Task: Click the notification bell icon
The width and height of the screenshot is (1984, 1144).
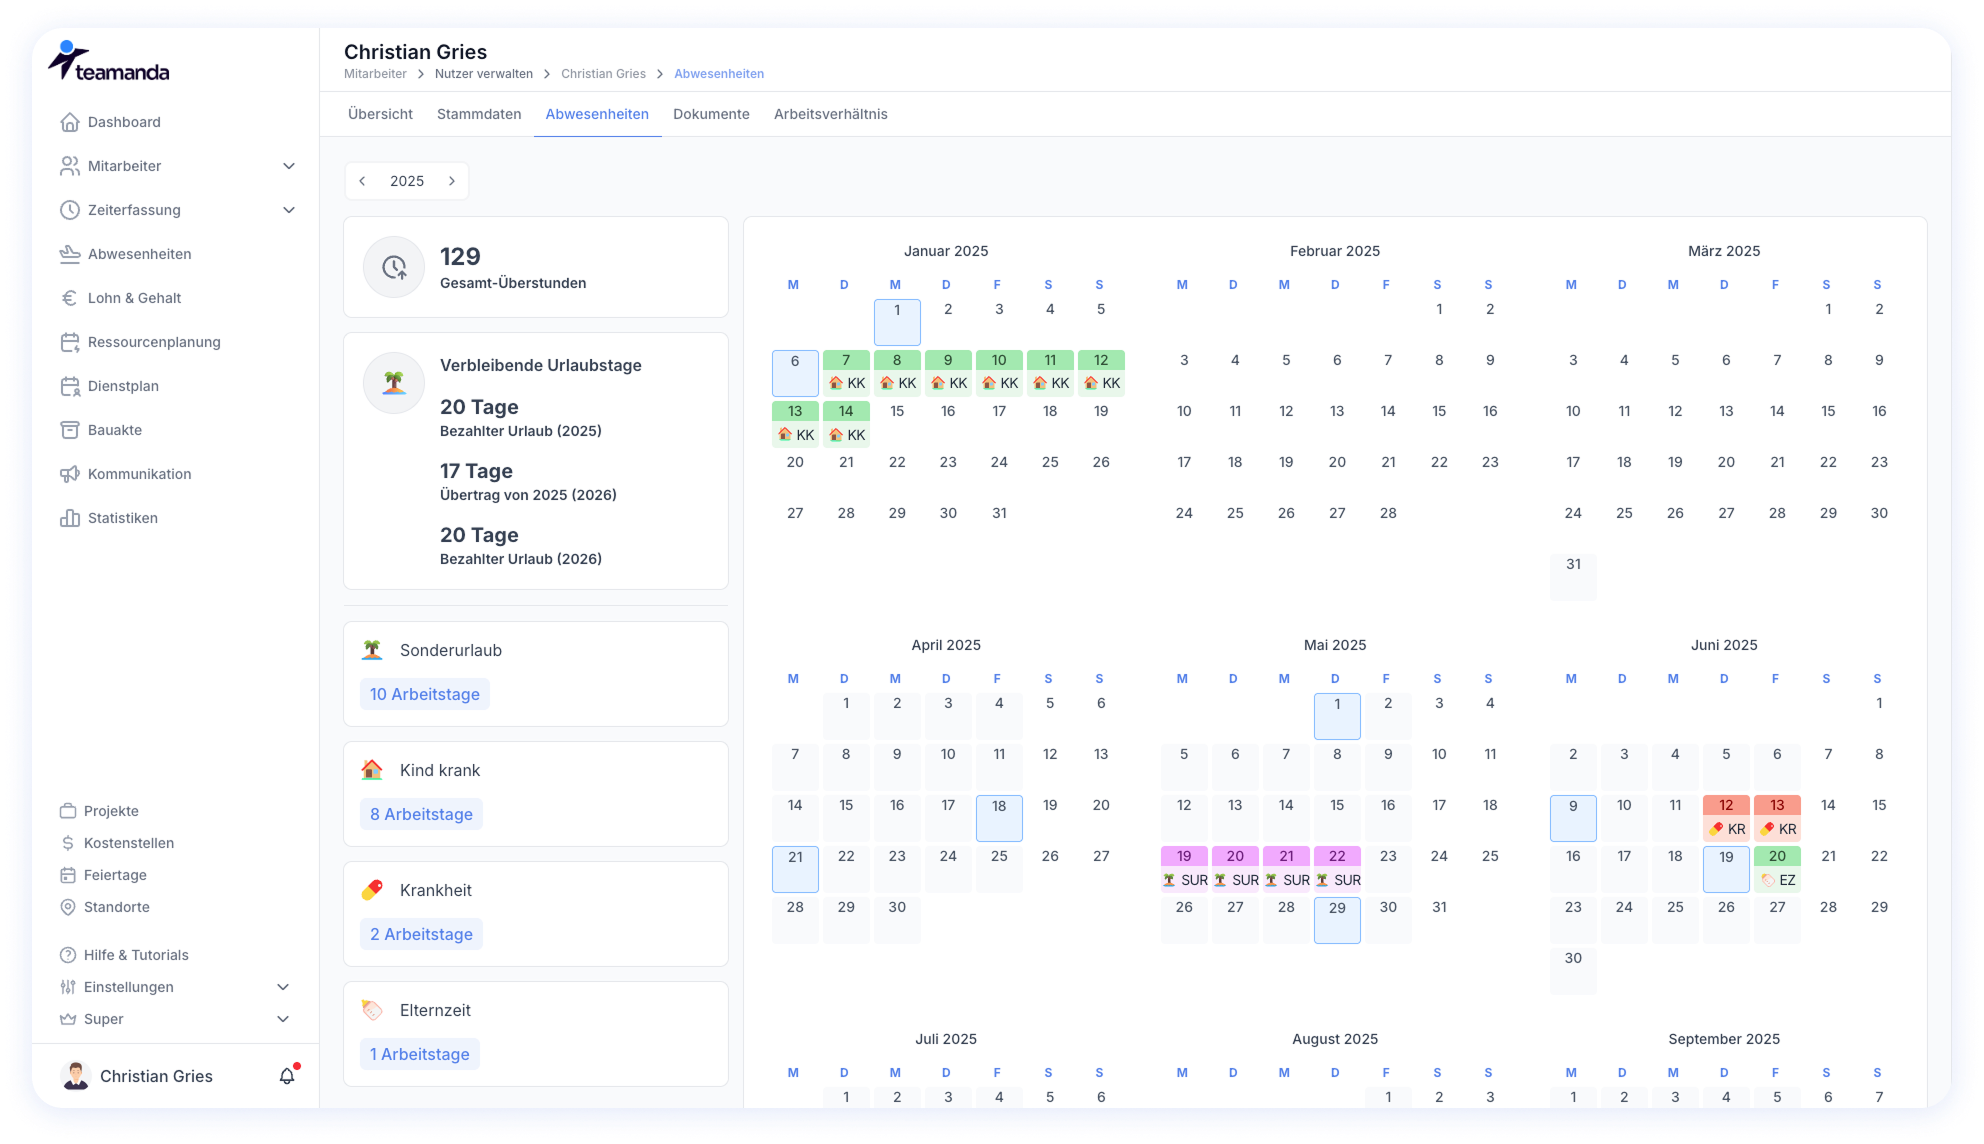Action: pyautogui.click(x=287, y=1076)
